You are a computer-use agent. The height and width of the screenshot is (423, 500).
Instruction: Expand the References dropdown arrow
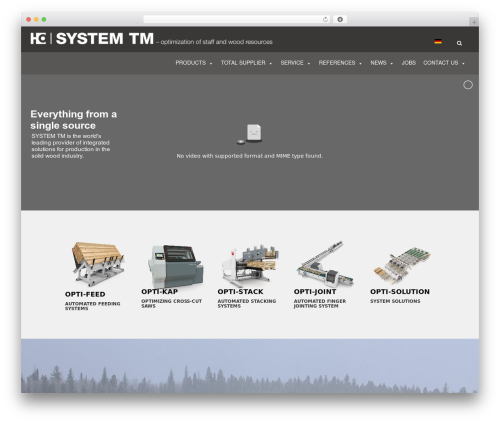(360, 63)
